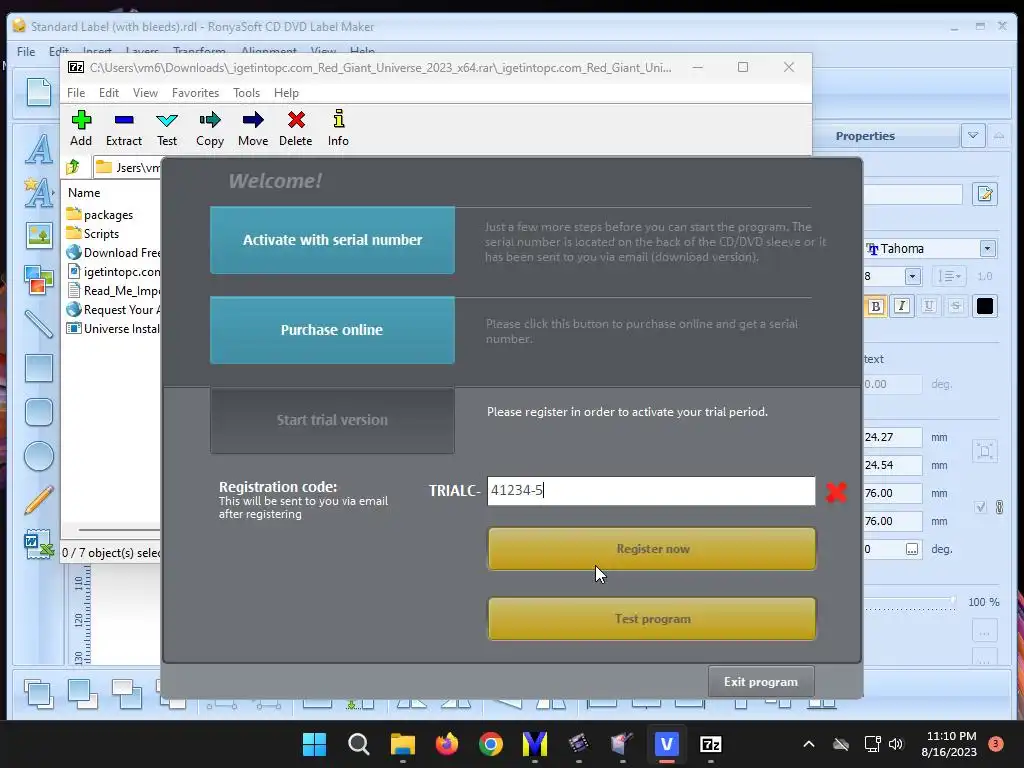Create a new document in Label Maker
This screenshot has height=768, width=1024.
pos(39,92)
